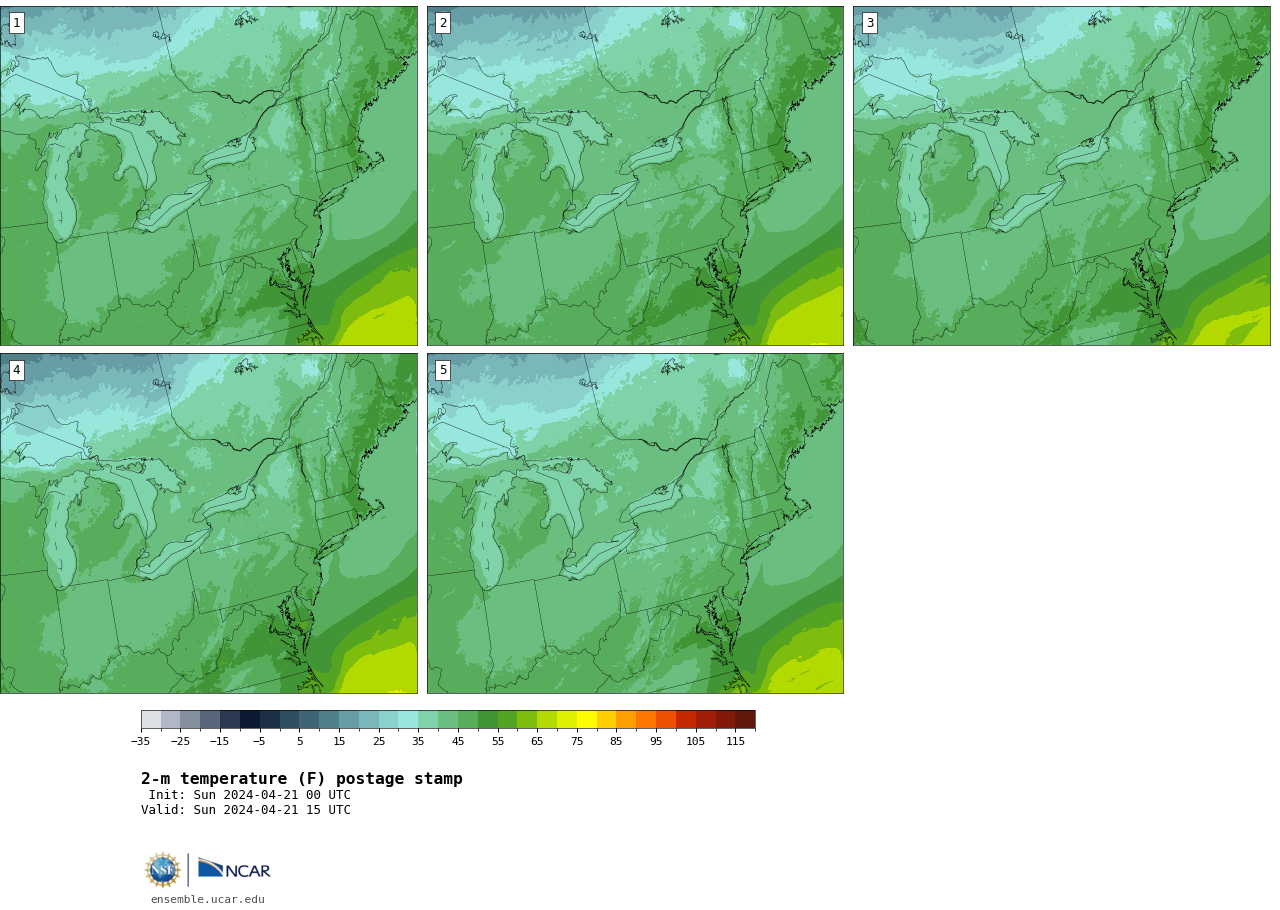This screenshot has width=1280, height=910.
Task: Open ensemble member 4 temperature map
Action: (209, 523)
